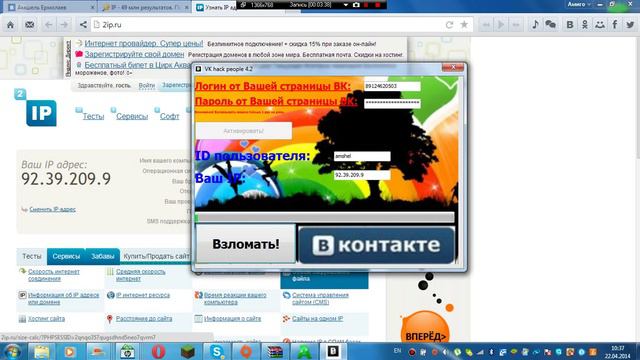
Task: Click "Зарегистрируйте свой домен" ad link
Action: pos(134,54)
